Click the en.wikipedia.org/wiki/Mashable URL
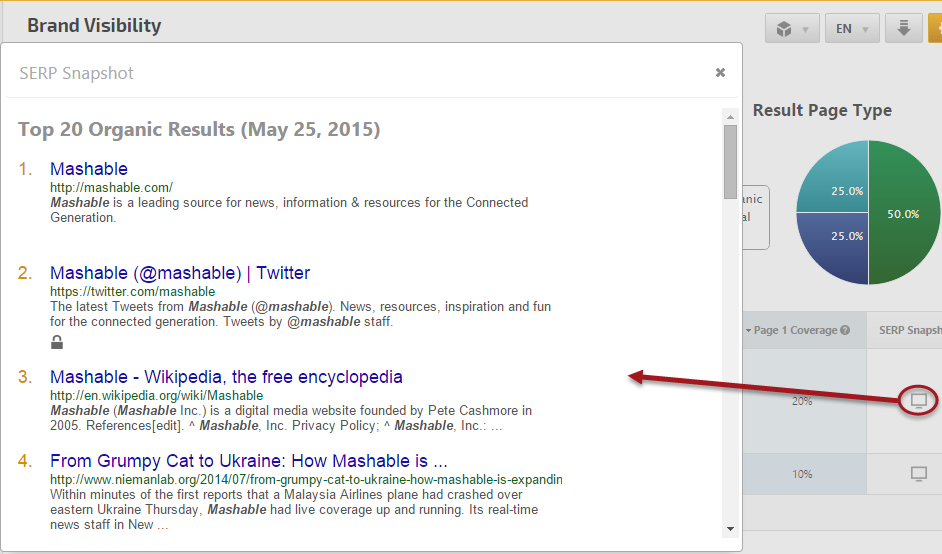This screenshot has height=554, width=942. pyautogui.click(x=156, y=395)
